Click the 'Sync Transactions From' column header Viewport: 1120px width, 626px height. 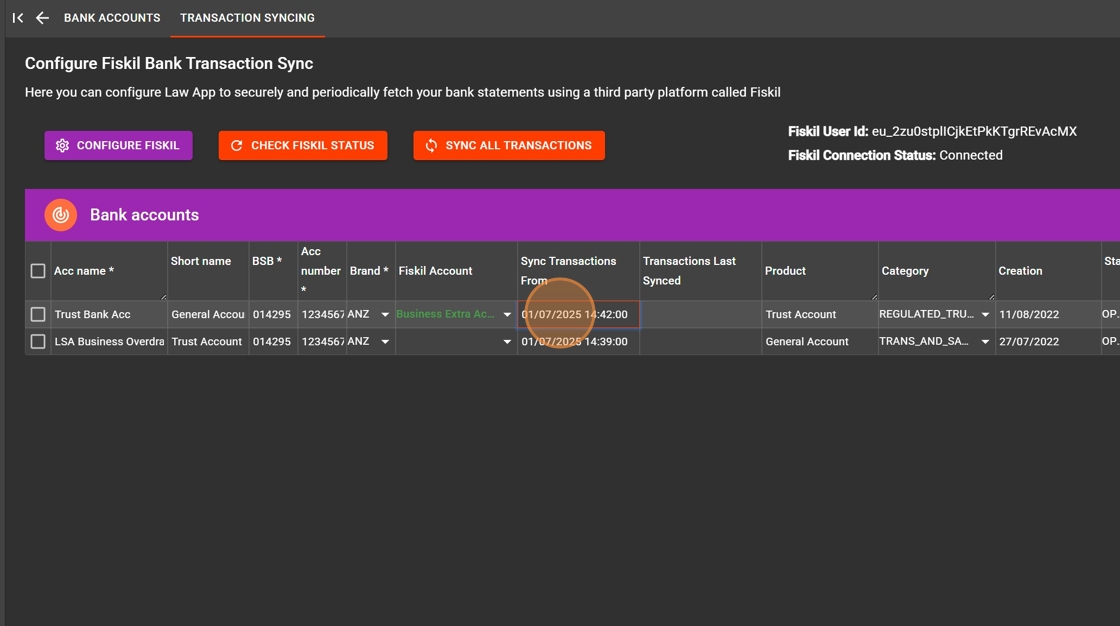pos(578,271)
